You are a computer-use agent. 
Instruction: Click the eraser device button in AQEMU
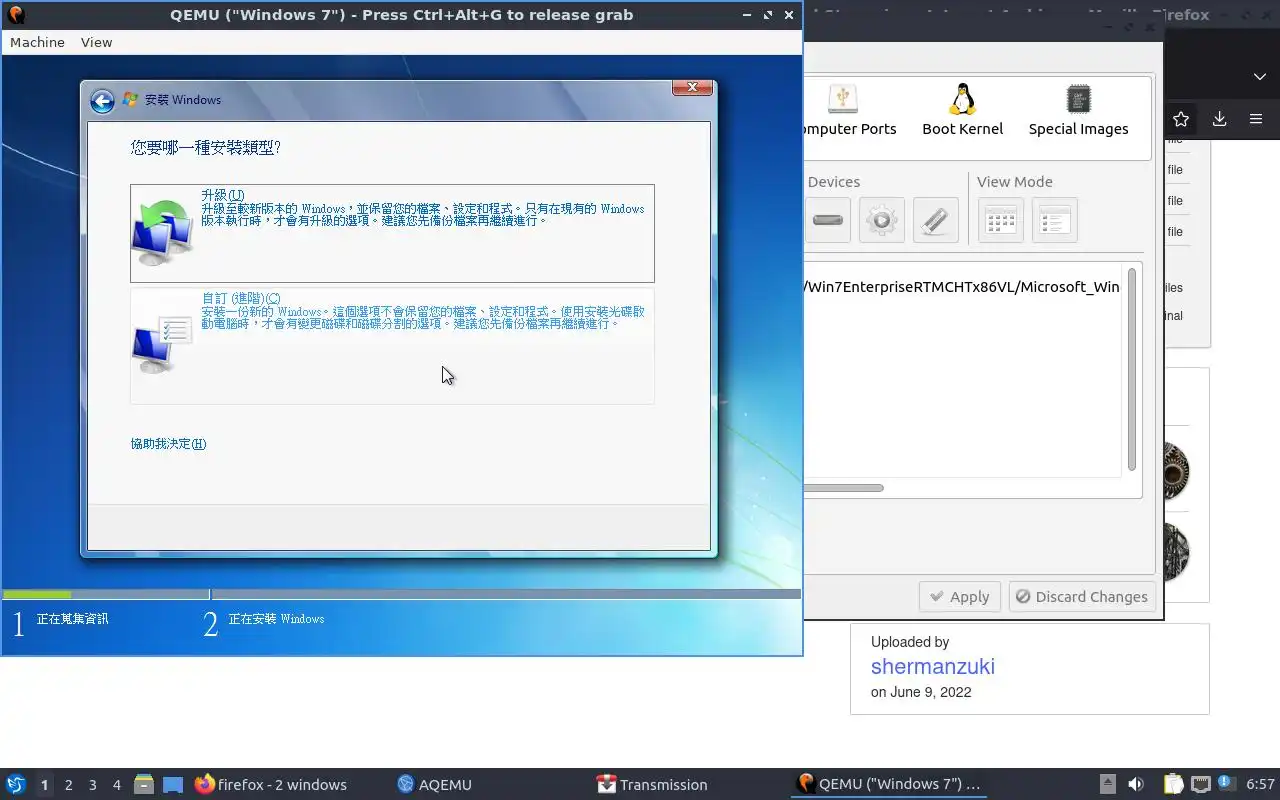[935, 220]
